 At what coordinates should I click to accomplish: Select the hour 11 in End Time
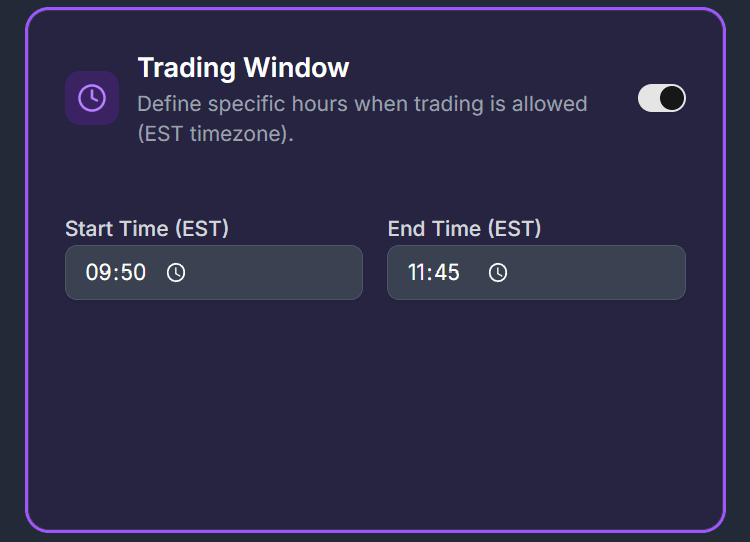(418, 272)
